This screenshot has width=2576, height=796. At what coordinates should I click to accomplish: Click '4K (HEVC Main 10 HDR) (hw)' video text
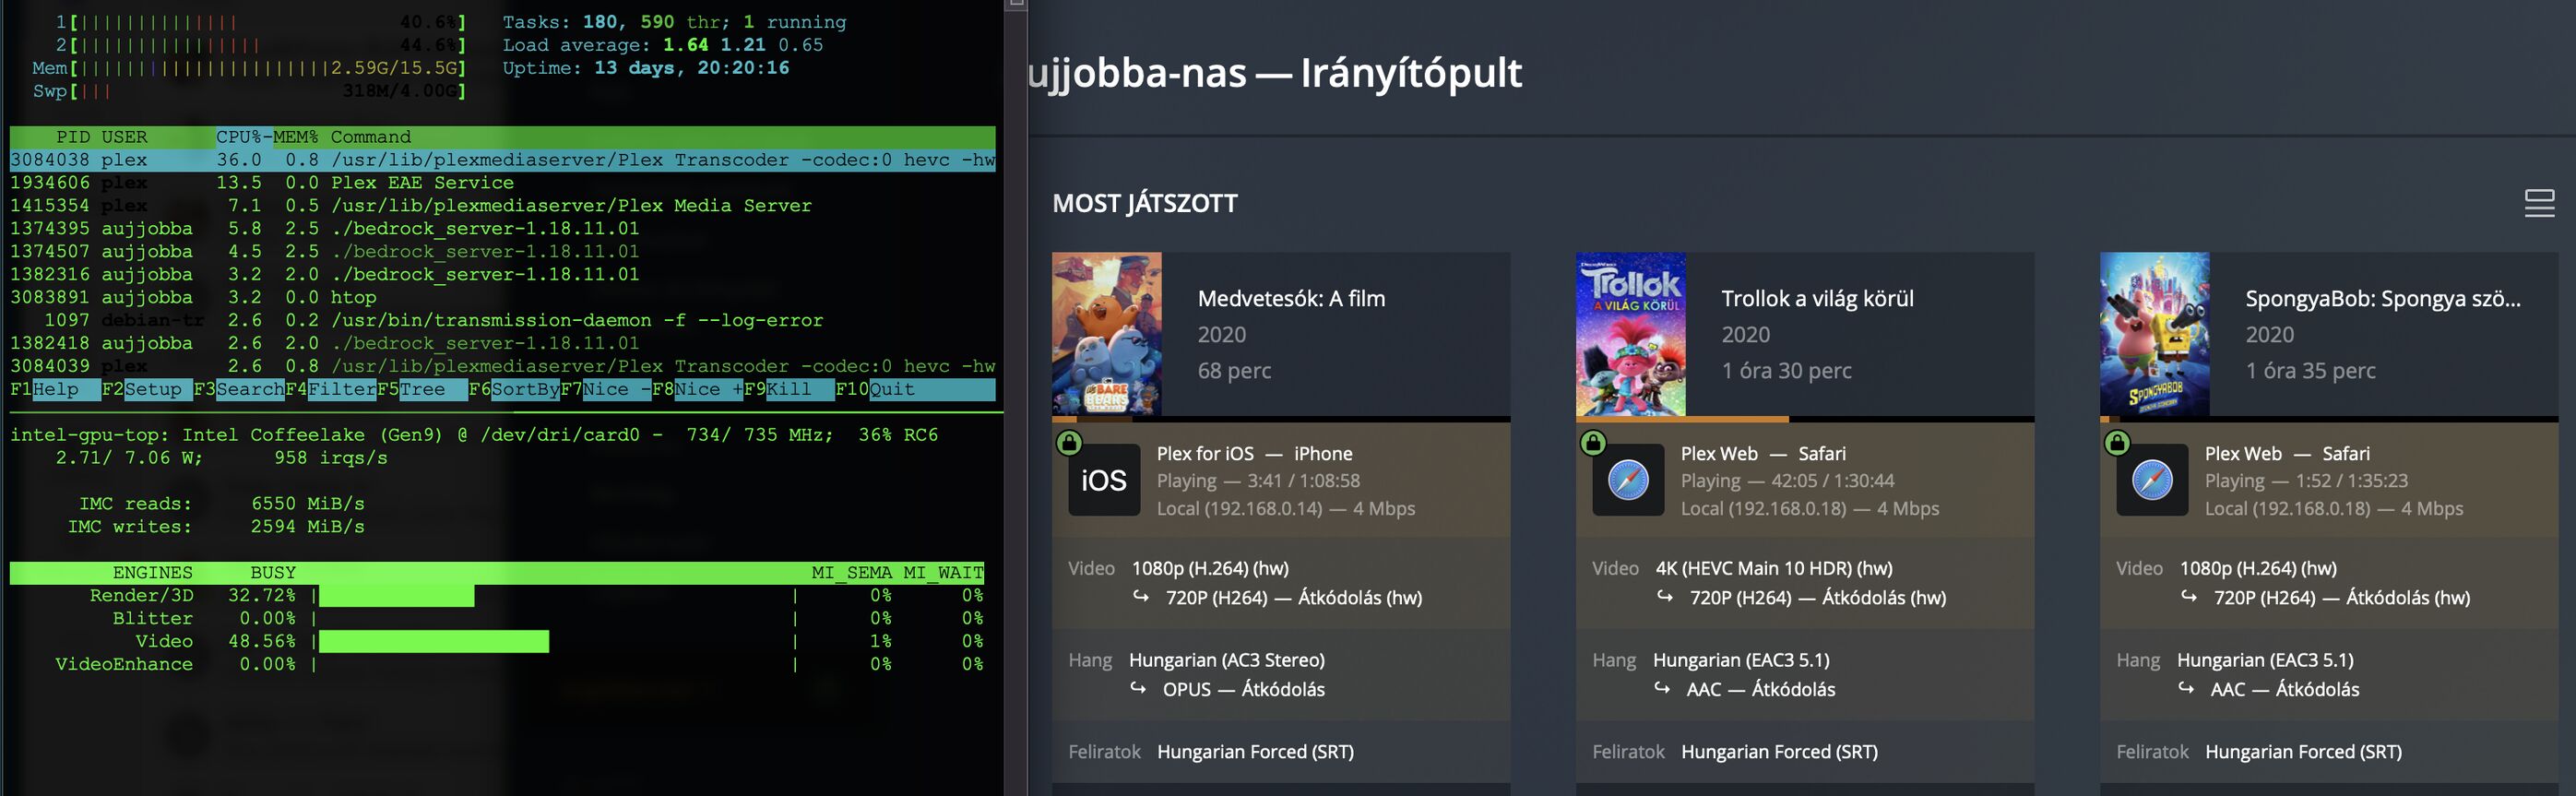coord(1774,568)
